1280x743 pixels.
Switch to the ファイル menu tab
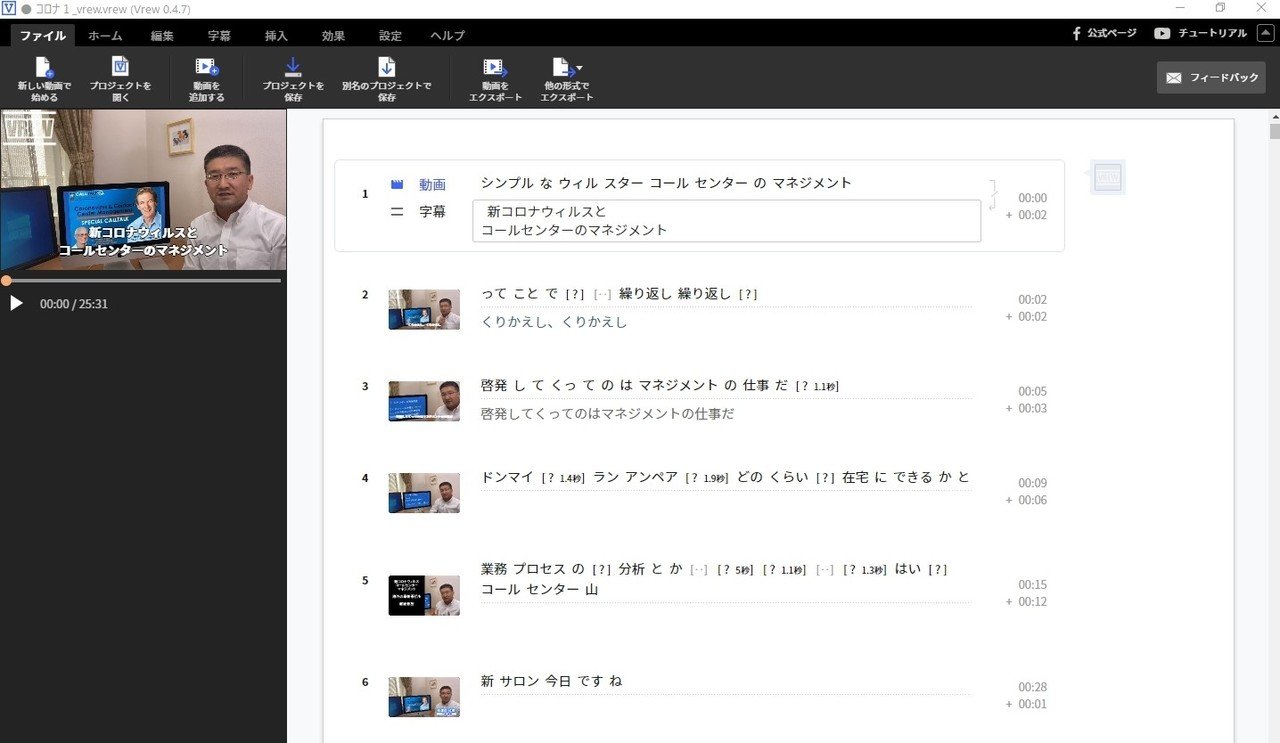tap(41, 35)
